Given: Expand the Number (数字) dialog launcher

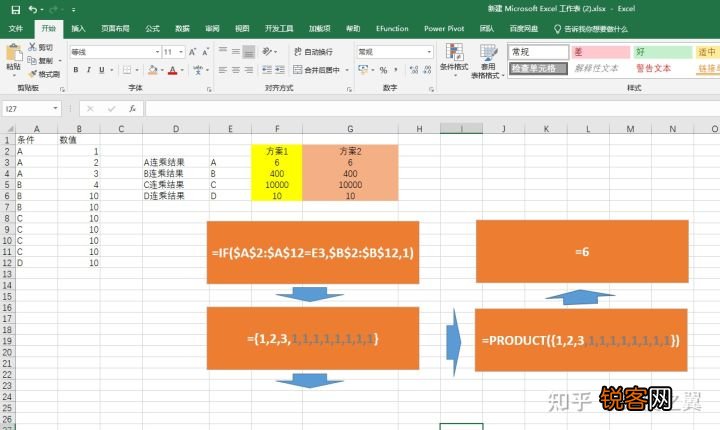Looking at the screenshot, I should click(x=431, y=89).
